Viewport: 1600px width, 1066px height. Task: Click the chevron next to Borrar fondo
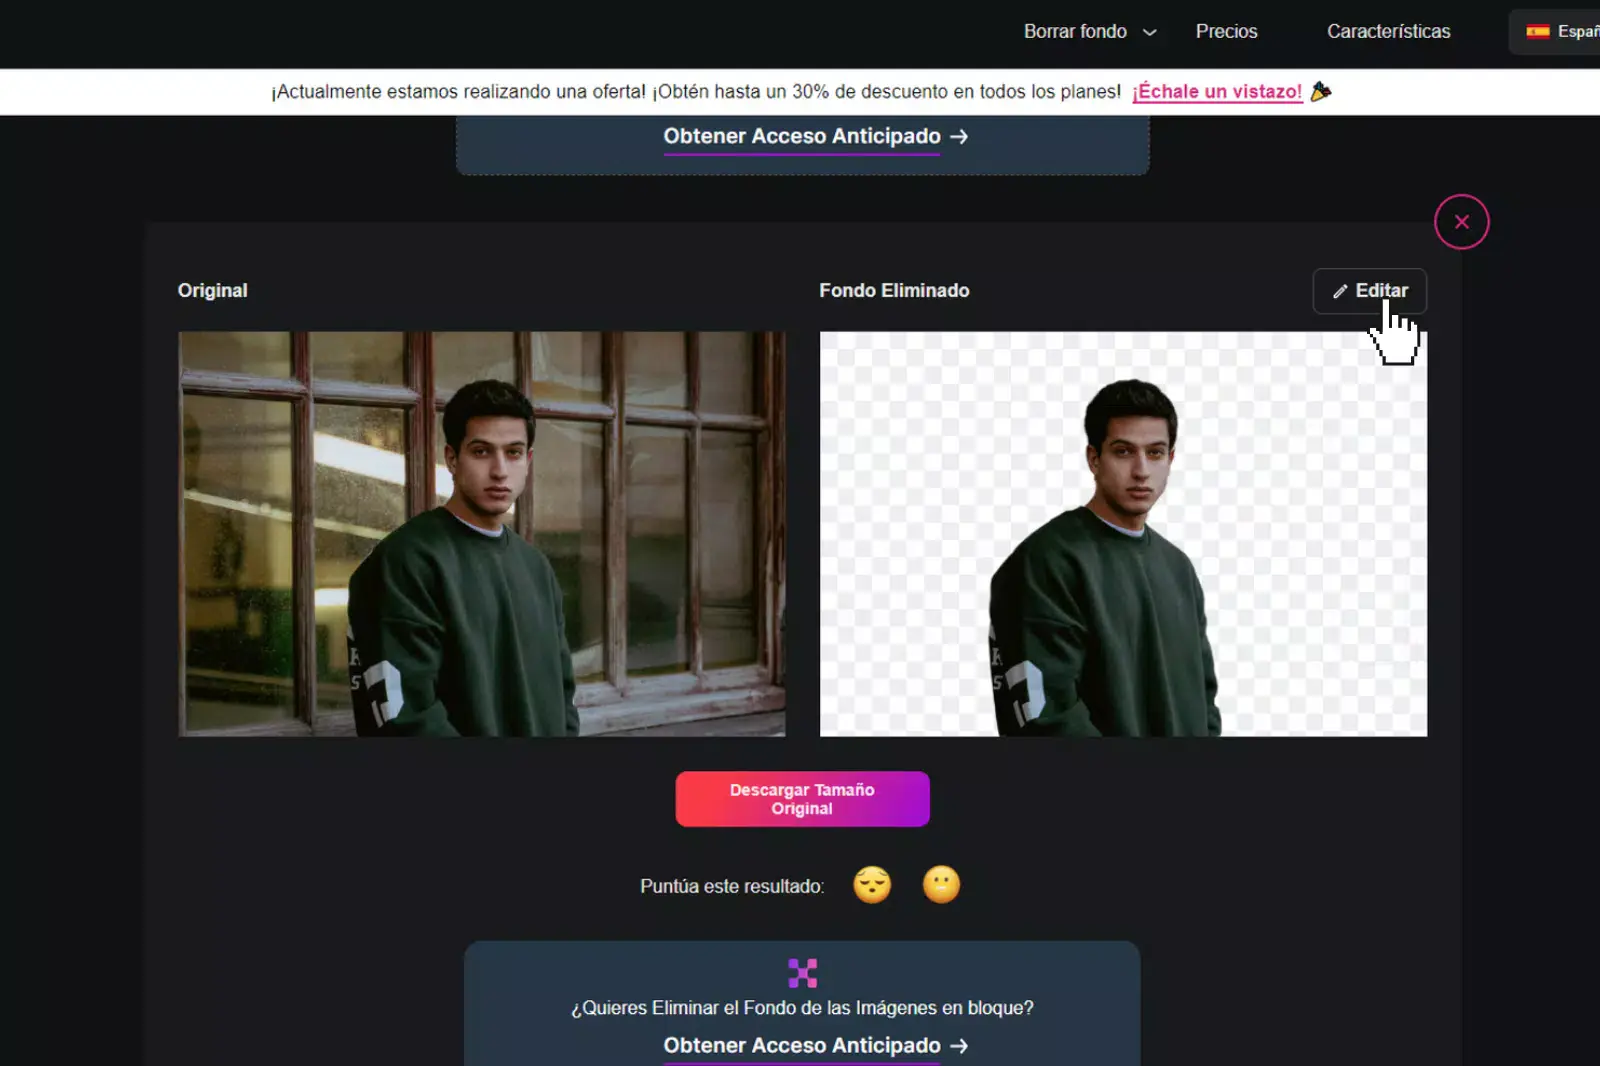tap(1149, 33)
